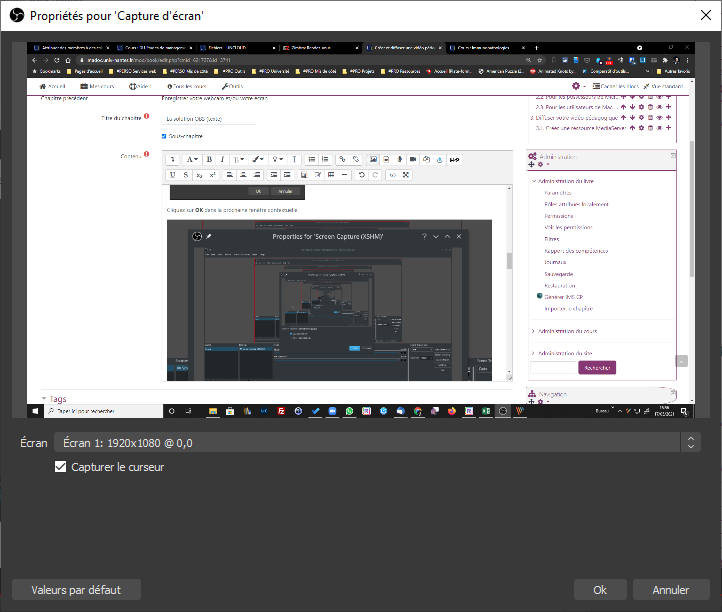Click the Bold icon in the content editor
The image size is (722, 612).
coord(209,159)
